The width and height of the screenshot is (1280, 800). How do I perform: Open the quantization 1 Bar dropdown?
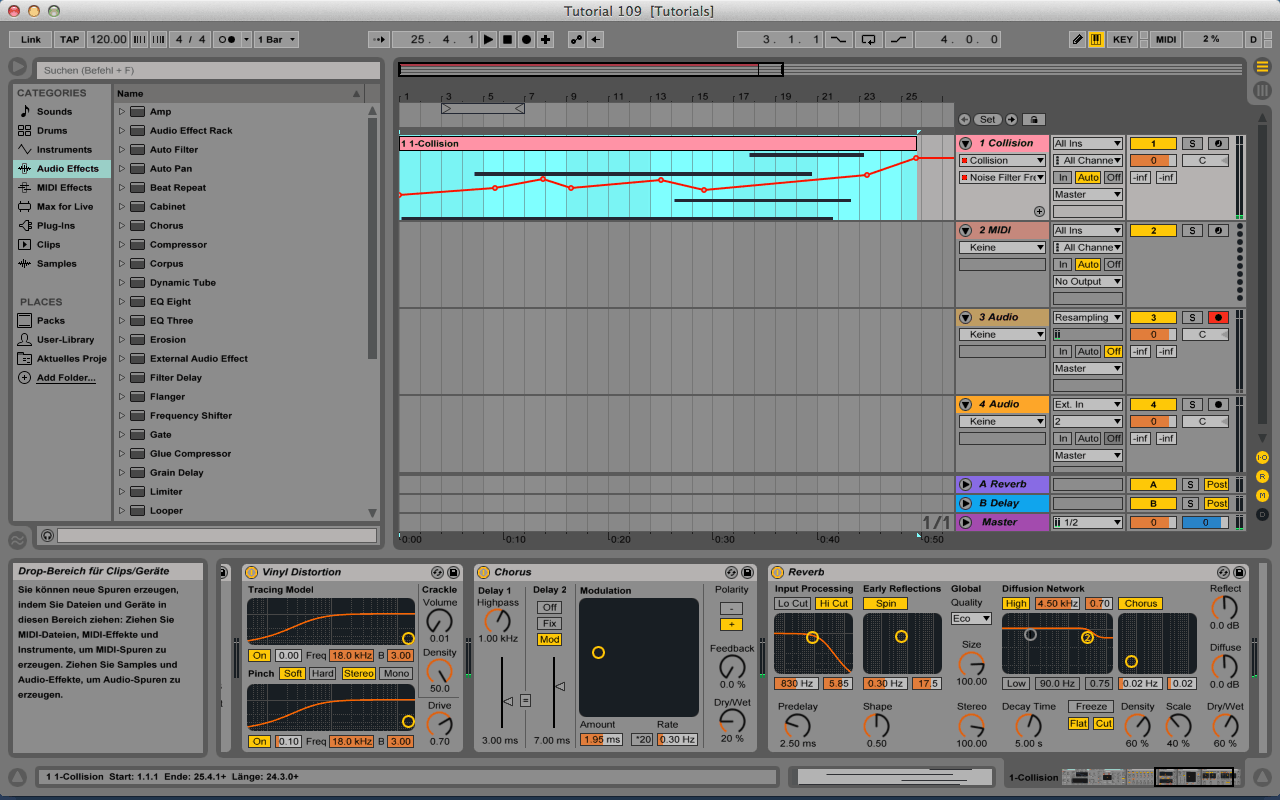coord(276,40)
